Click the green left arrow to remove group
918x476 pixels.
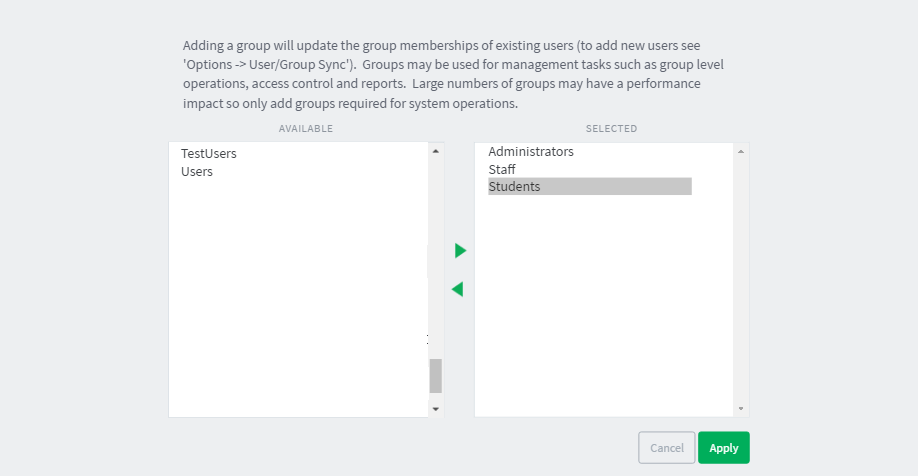[458, 289]
